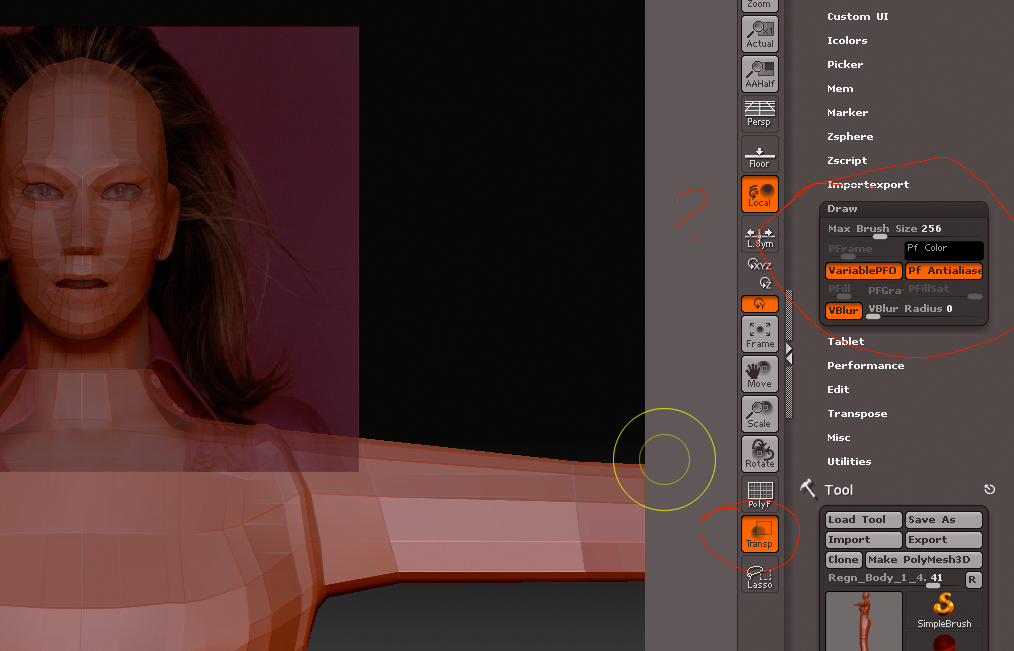Select Z axis rotation icon
The width and height of the screenshot is (1014, 651).
coord(765,283)
